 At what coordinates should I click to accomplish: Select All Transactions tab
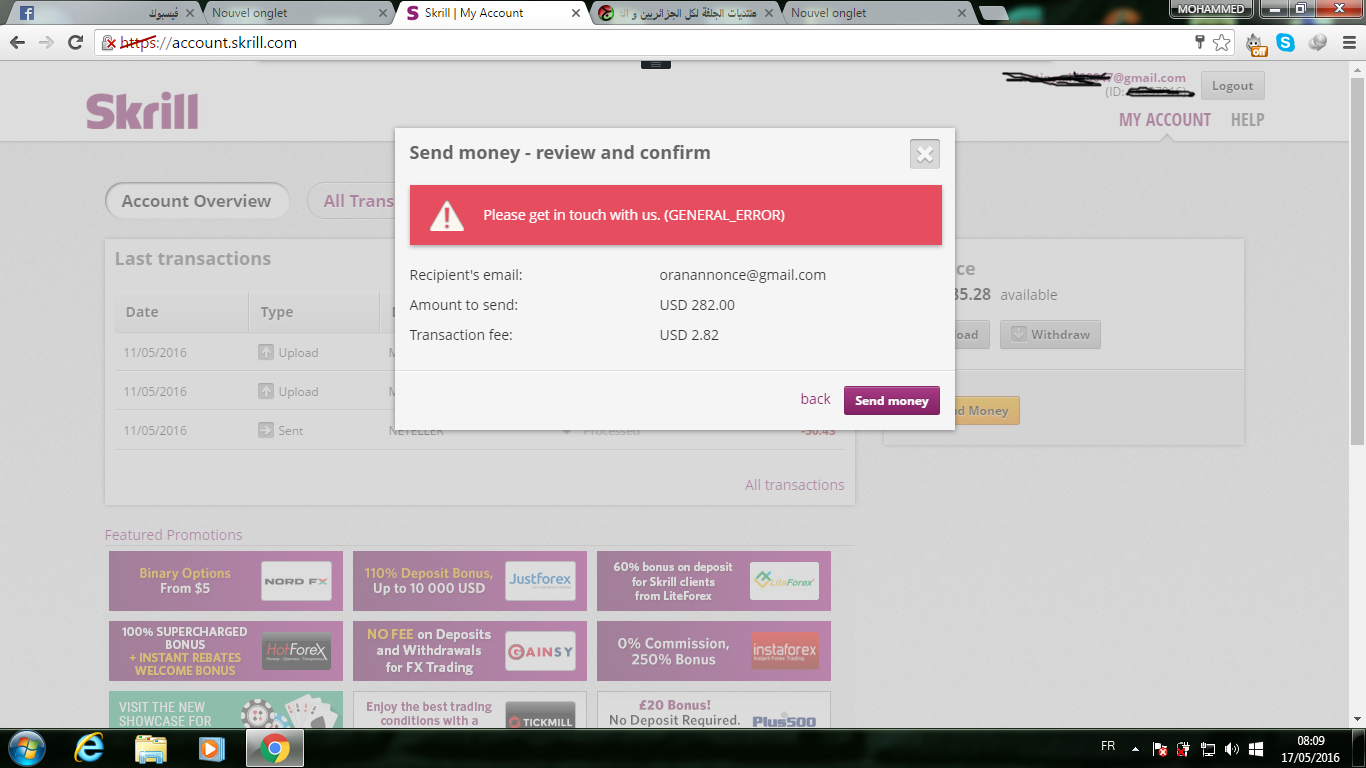pos(352,201)
